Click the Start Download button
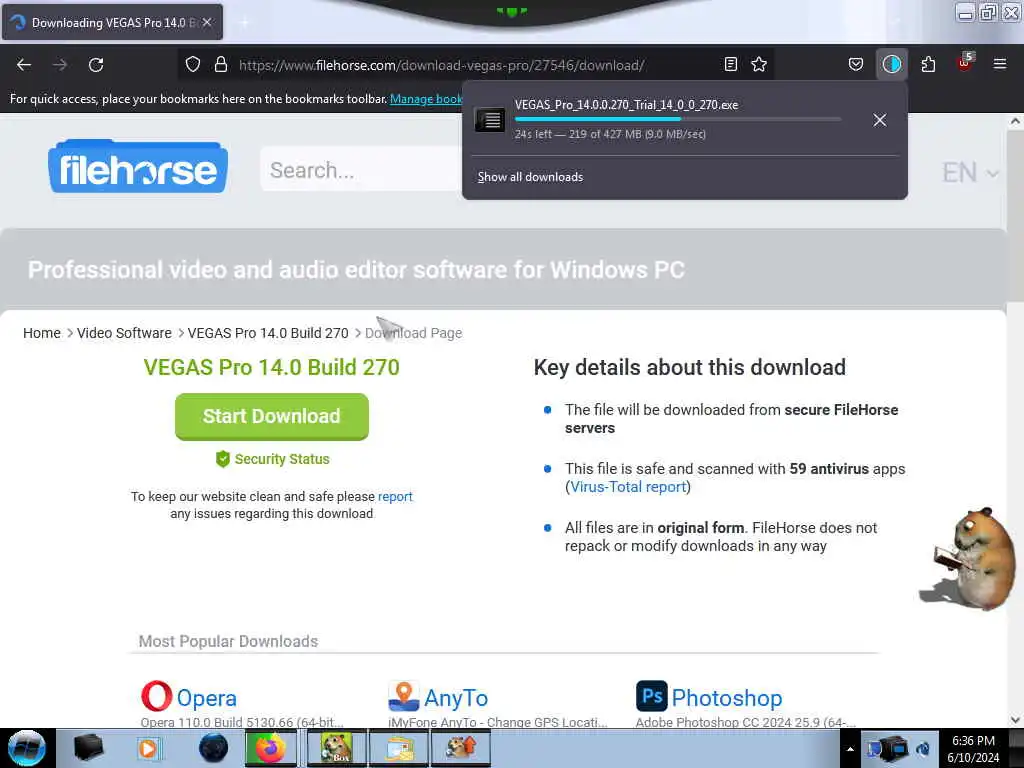The height and width of the screenshot is (768, 1024). tap(272, 416)
